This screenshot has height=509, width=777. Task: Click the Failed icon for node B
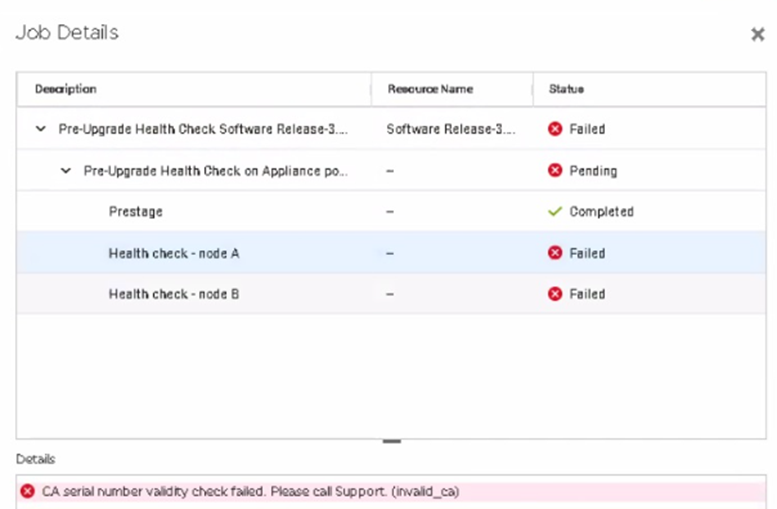(555, 294)
